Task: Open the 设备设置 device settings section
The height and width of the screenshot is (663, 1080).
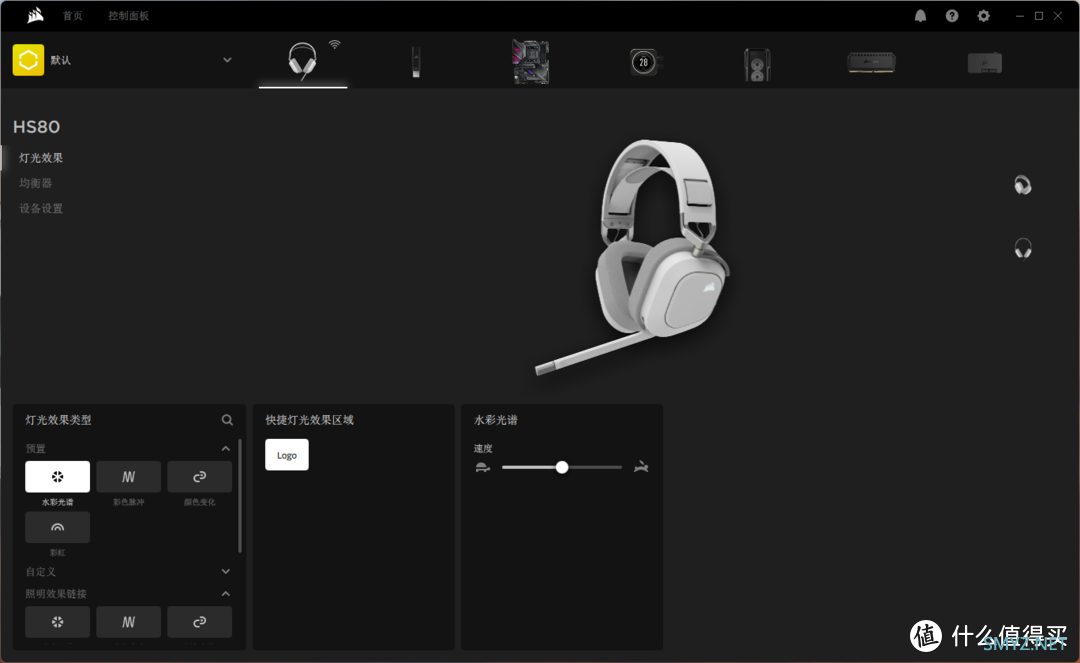Action: [x=41, y=209]
